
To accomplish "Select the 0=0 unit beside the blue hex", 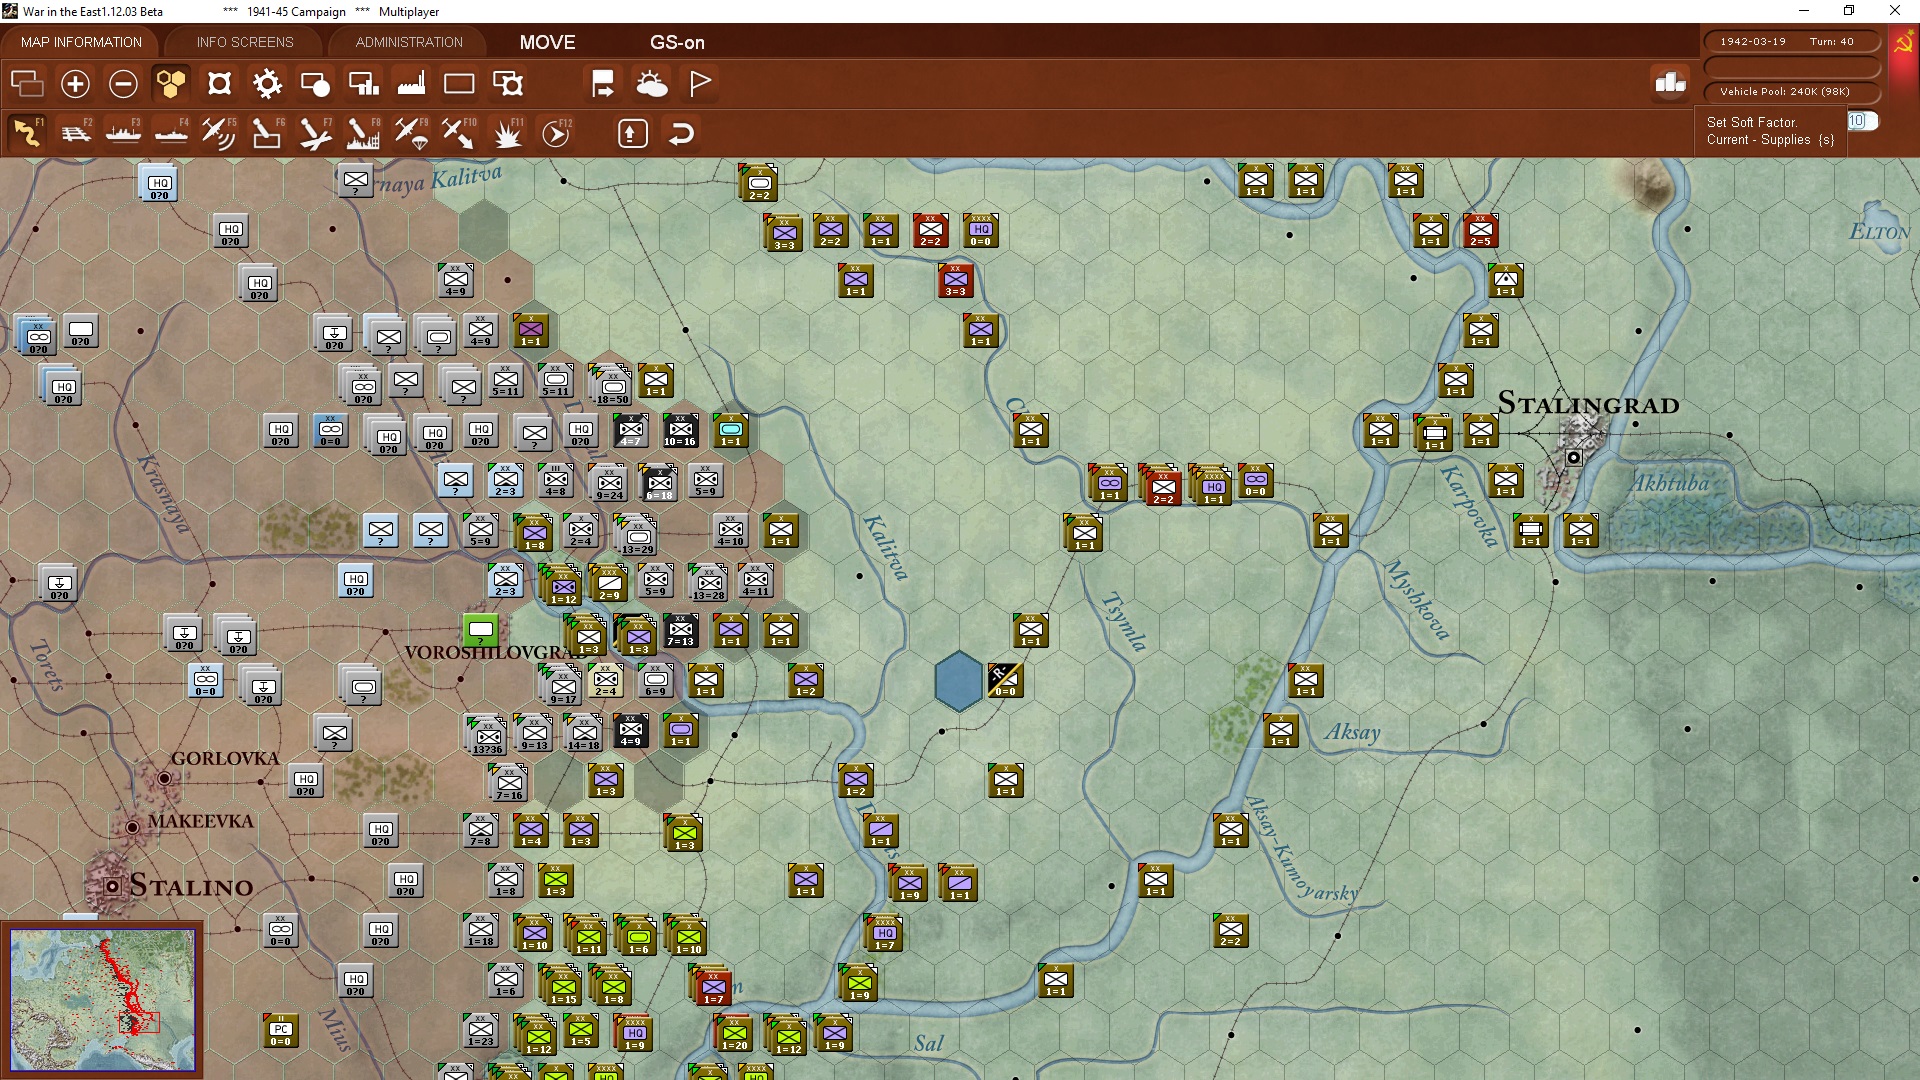I will click(x=1005, y=680).
